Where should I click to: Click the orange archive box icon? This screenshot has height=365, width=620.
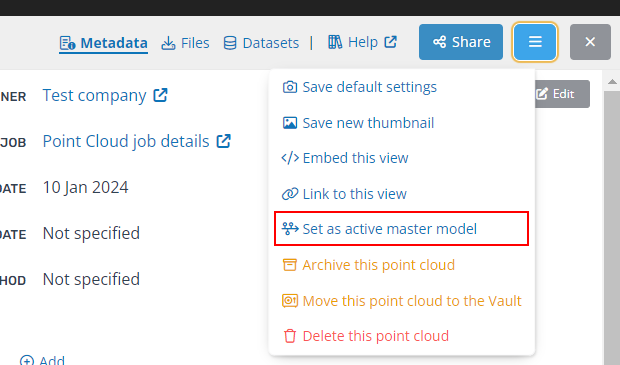coord(289,265)
